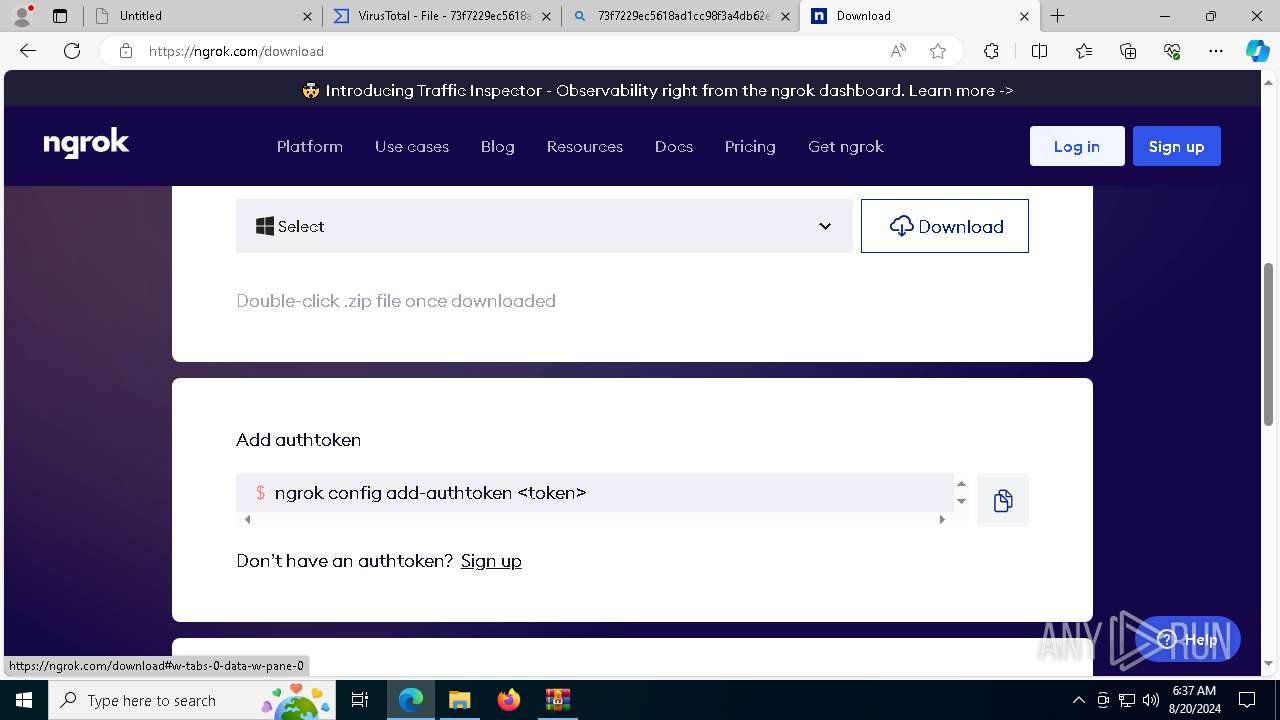Open Windows Start menu
Screen dimensions: 1280x720
(24, 700)
